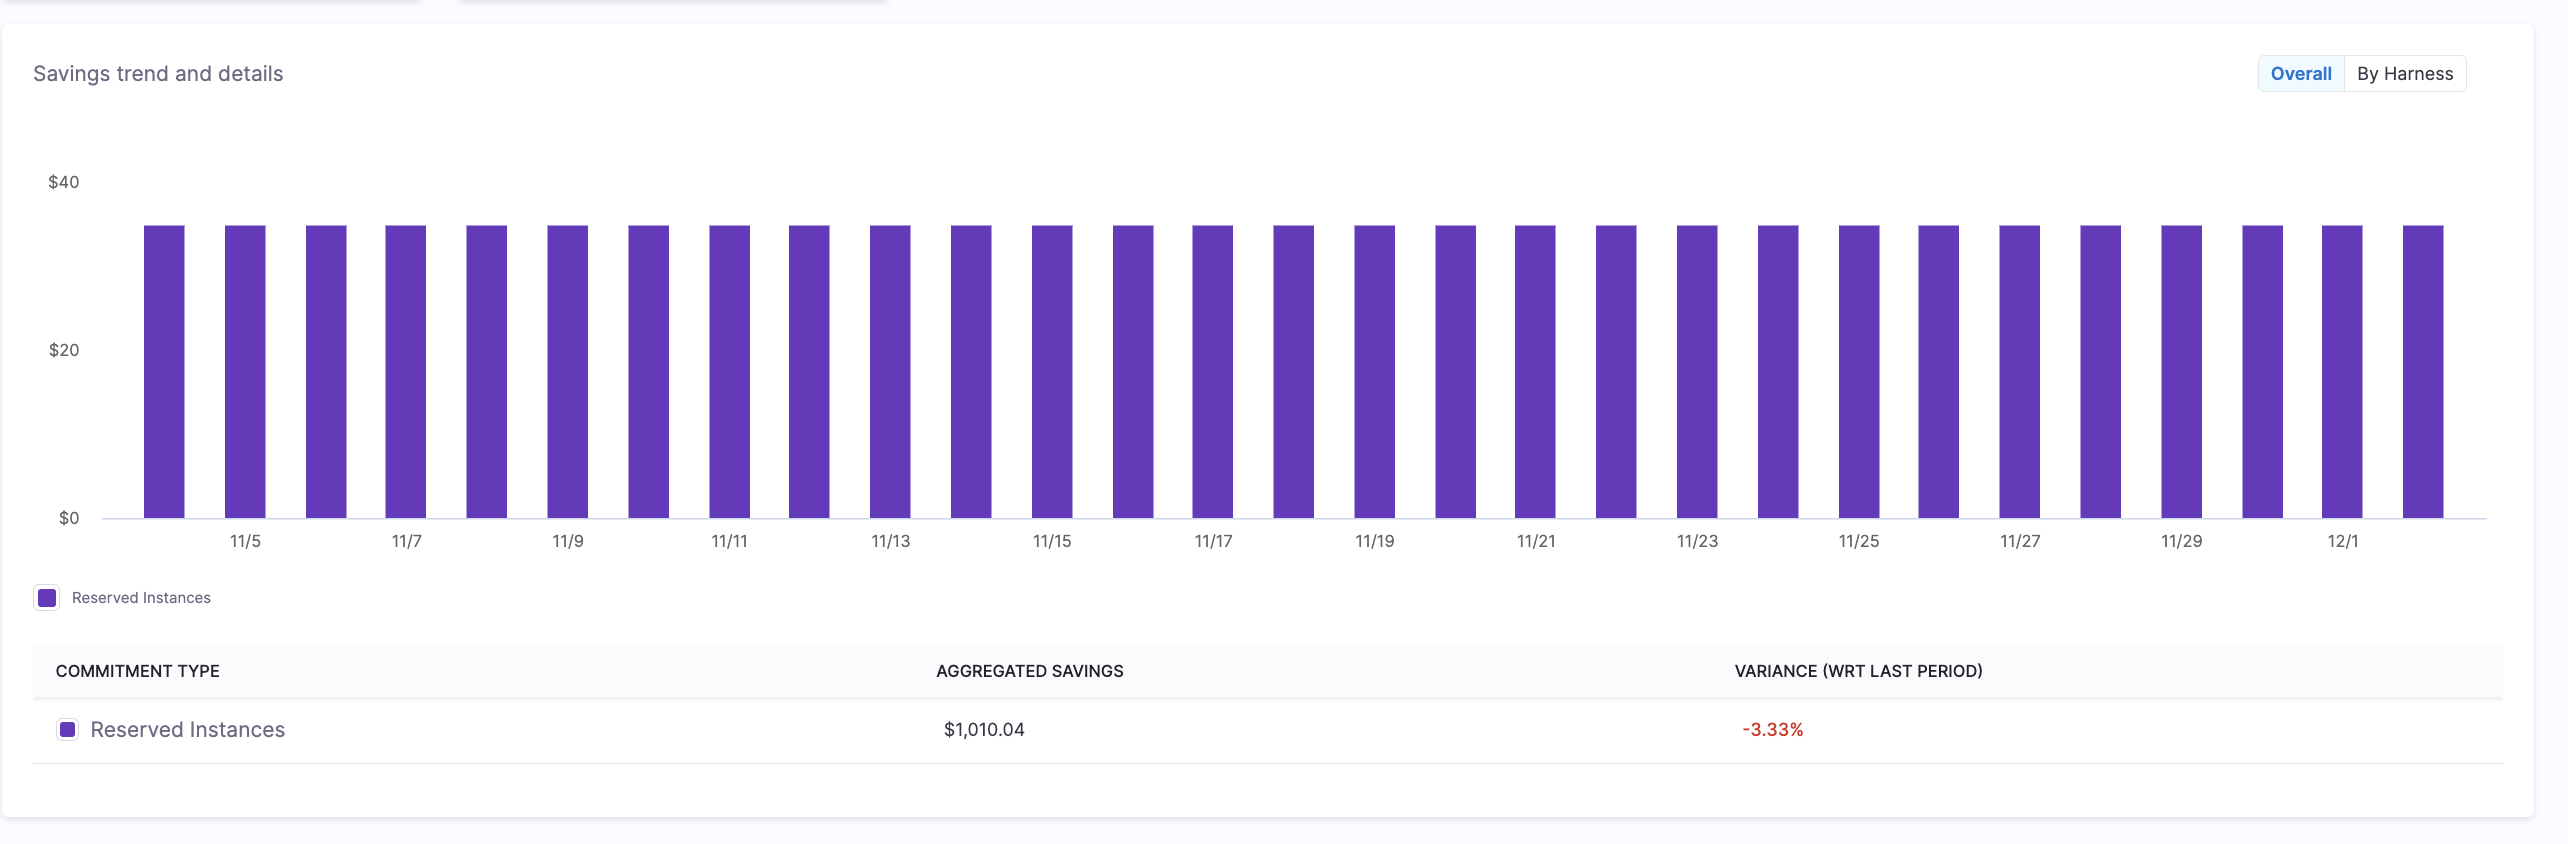Image resolution: width=2568 pixels, height=844 pixels.
Task: Click the Reserved Instances legend label text
Action: tap(141, 598)
